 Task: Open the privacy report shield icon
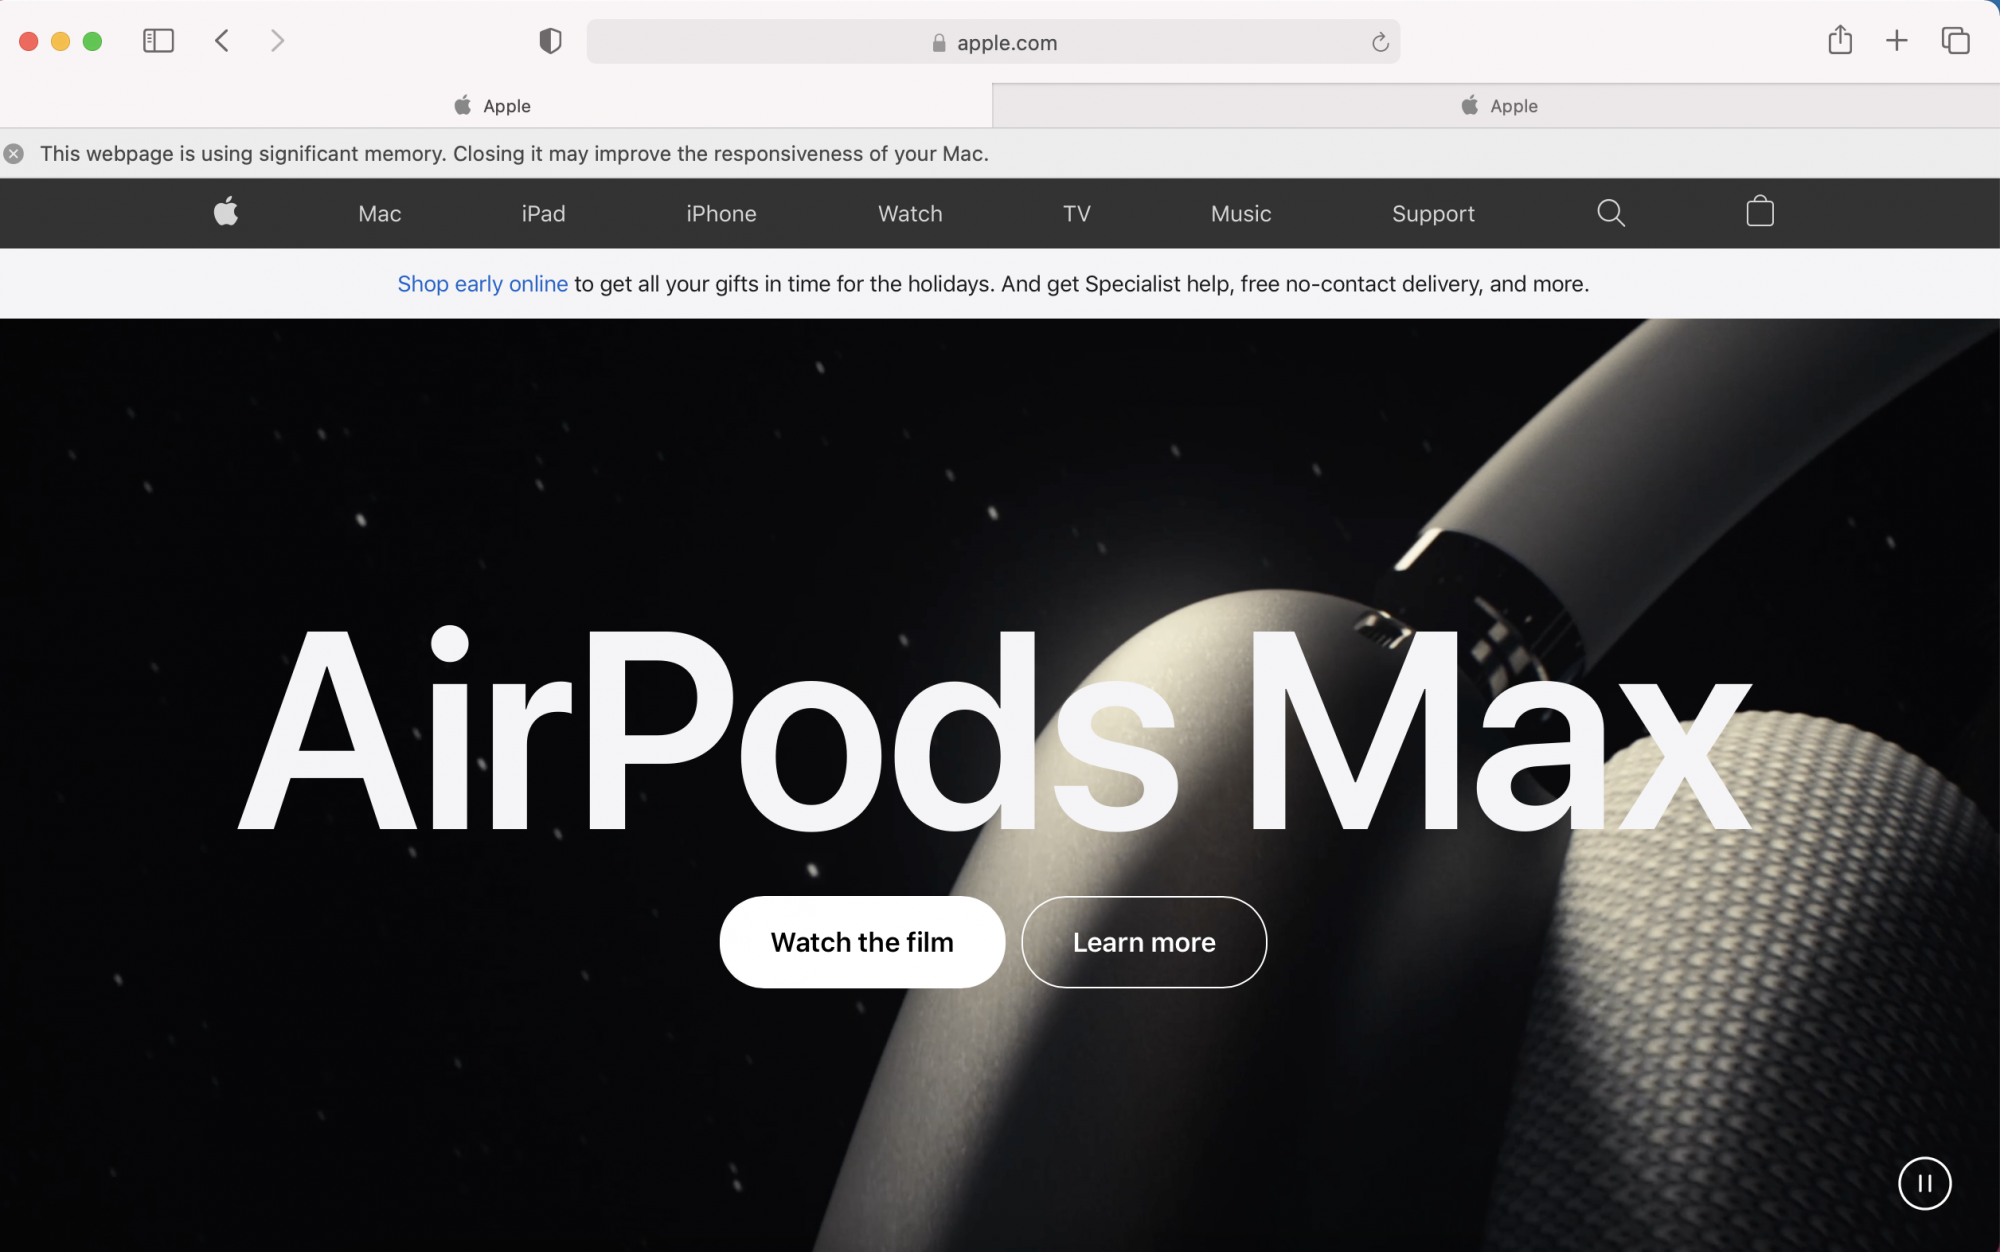coord(550,41)
